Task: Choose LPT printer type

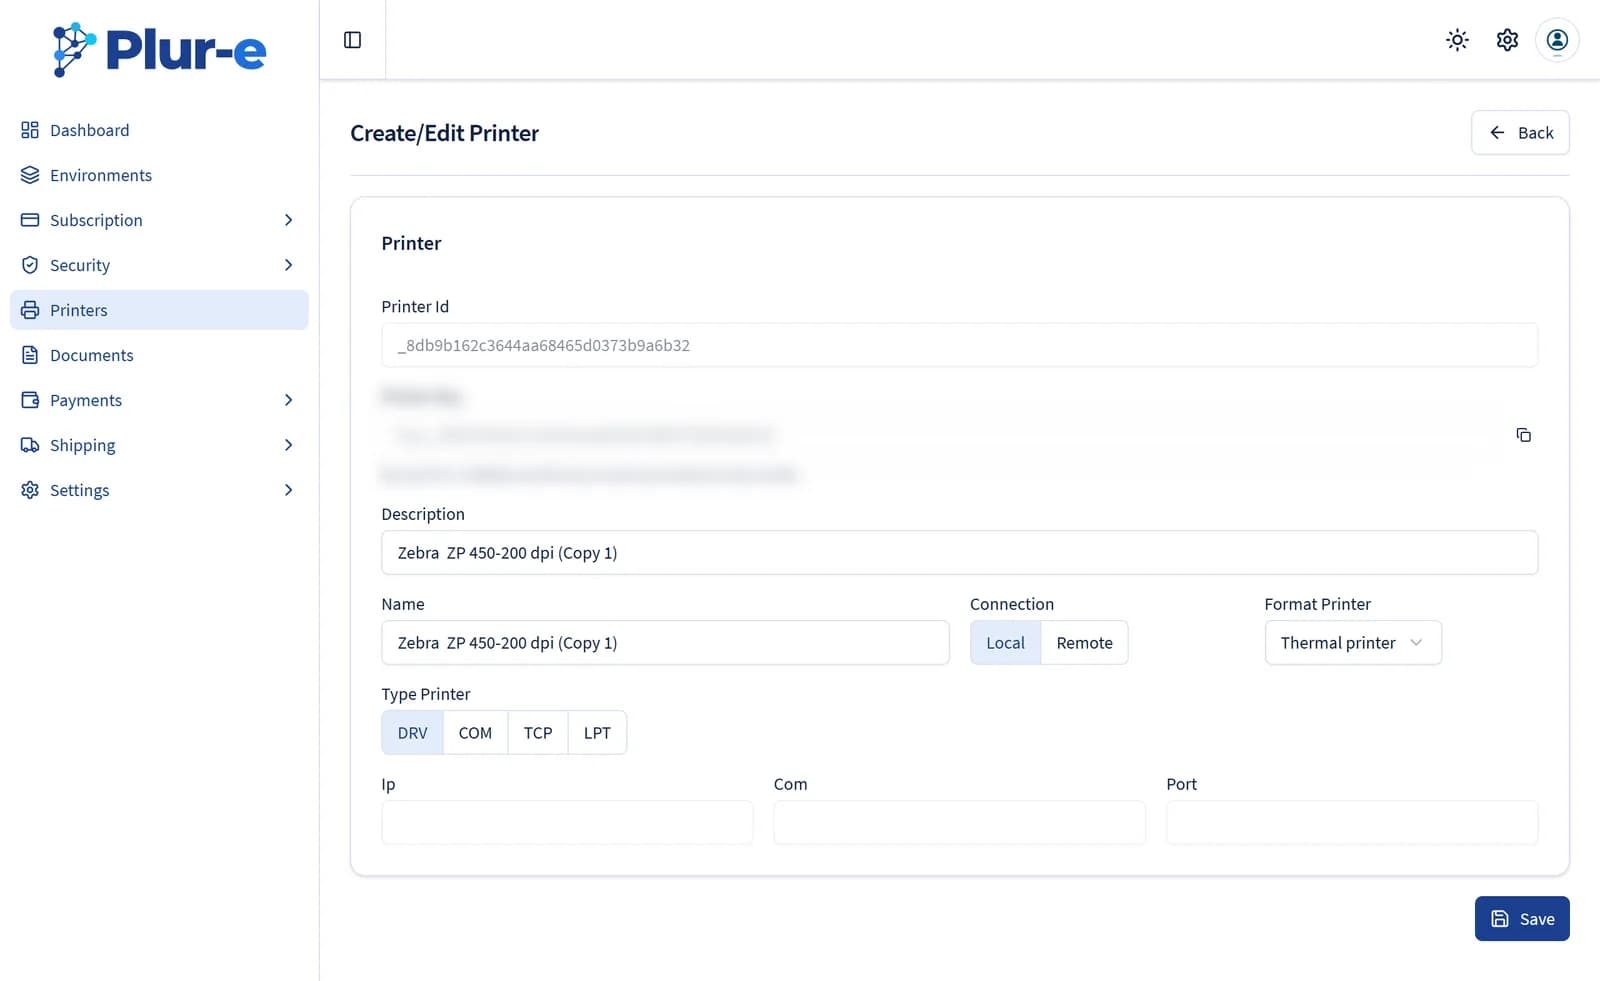Action: tap(597, 733)
